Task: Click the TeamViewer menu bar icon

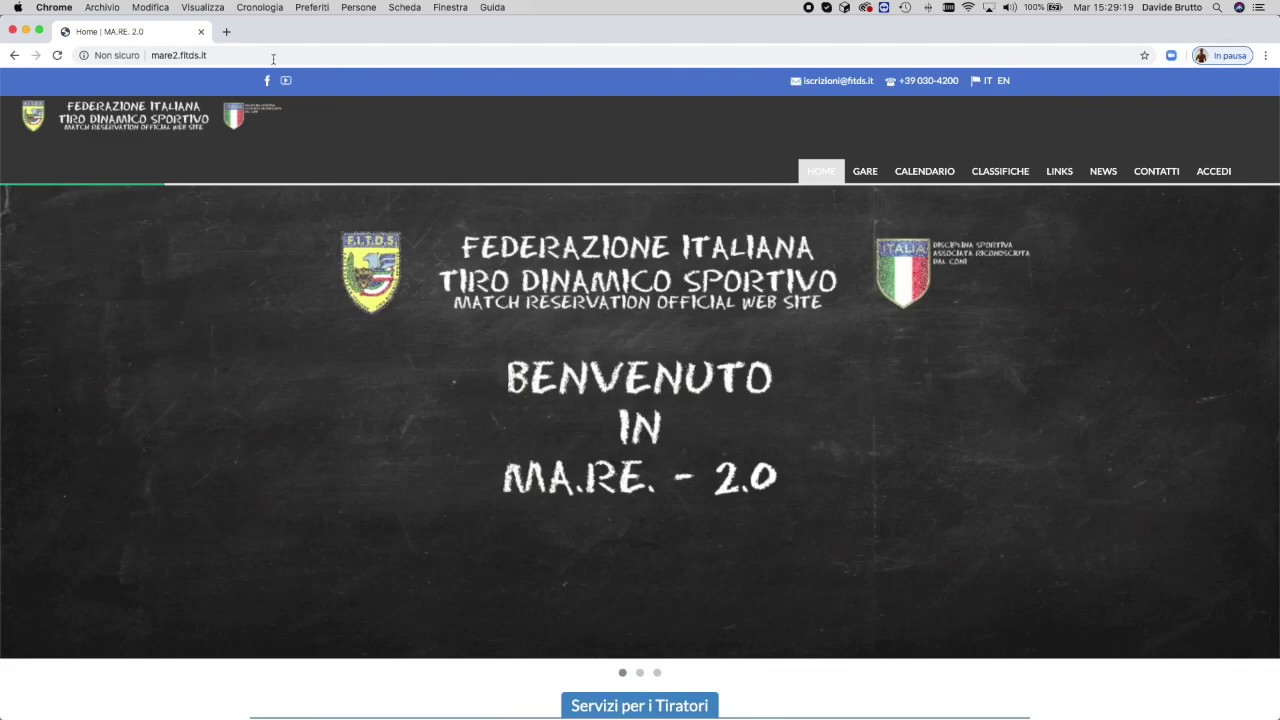Action: [885, 7]
